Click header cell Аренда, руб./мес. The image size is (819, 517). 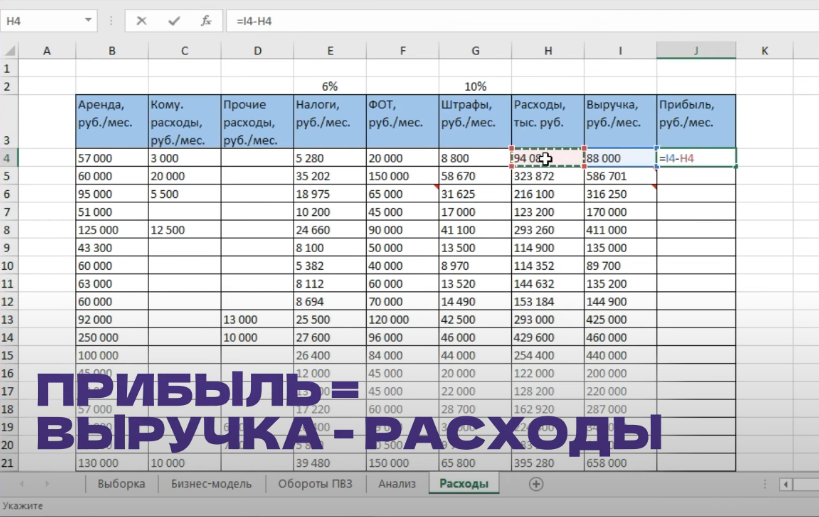pyautogui.click(x=112, y=122)
